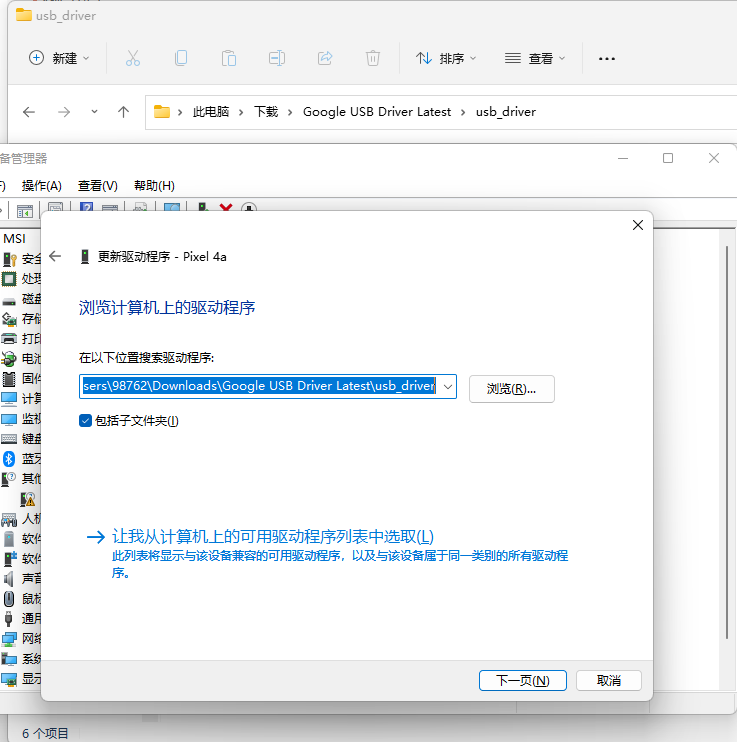The width and height of the screenshot is (737, 742).
Task: Close the driver update dialog with X
Action: [638, 225]
